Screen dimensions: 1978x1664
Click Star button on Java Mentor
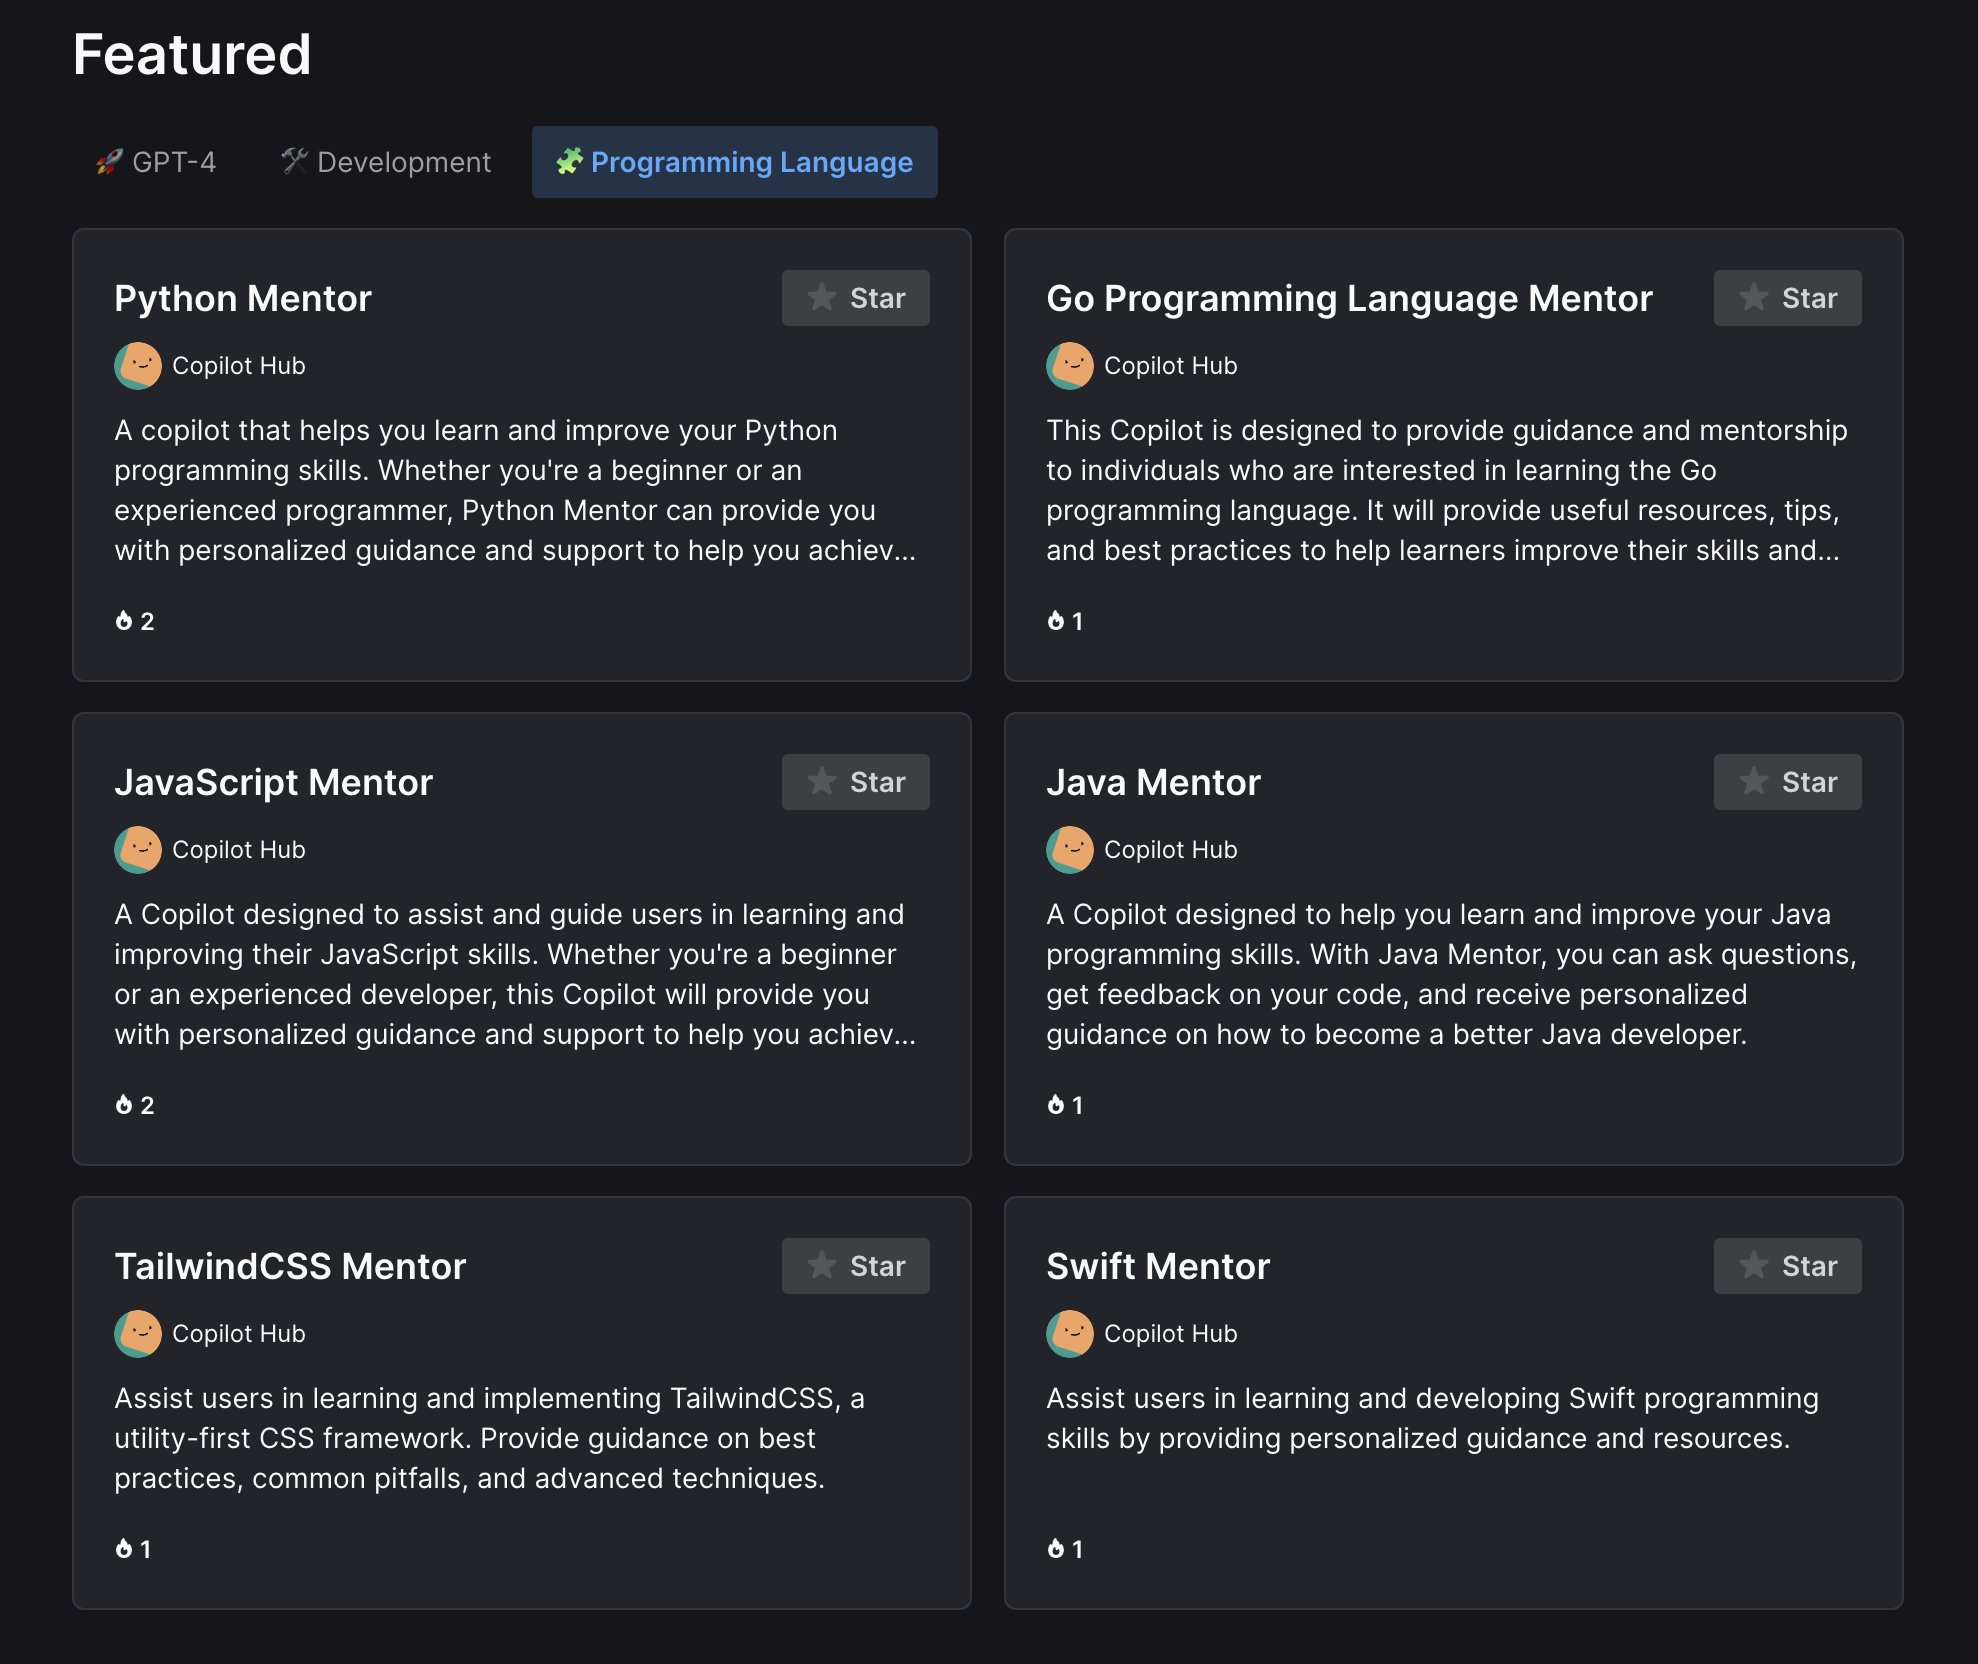click(x=1787, y=782)
